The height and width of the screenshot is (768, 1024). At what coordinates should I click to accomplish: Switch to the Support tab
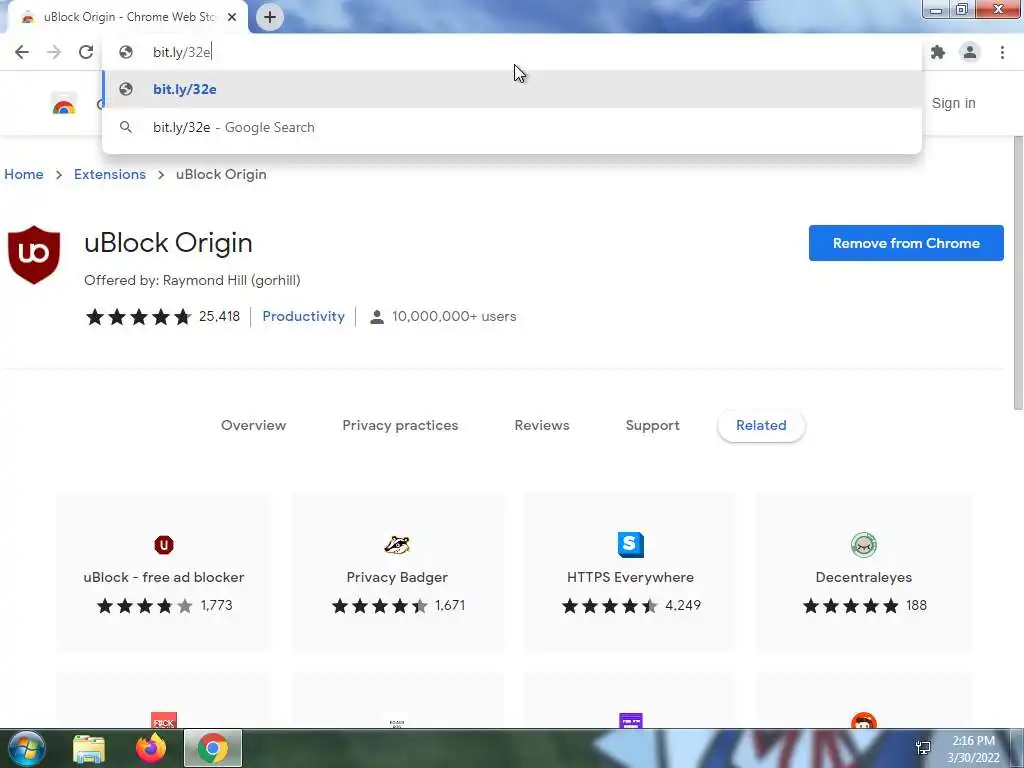pos(652,425)
